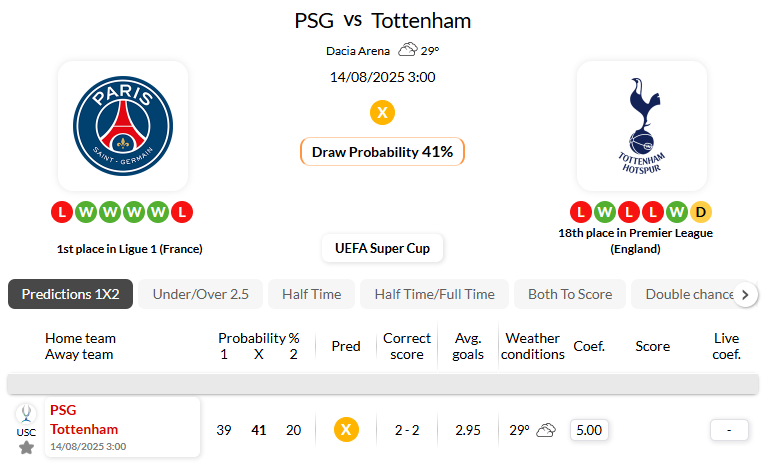Switch to Both To Score tab
This screenshot has height=476, width=771.
570,294
